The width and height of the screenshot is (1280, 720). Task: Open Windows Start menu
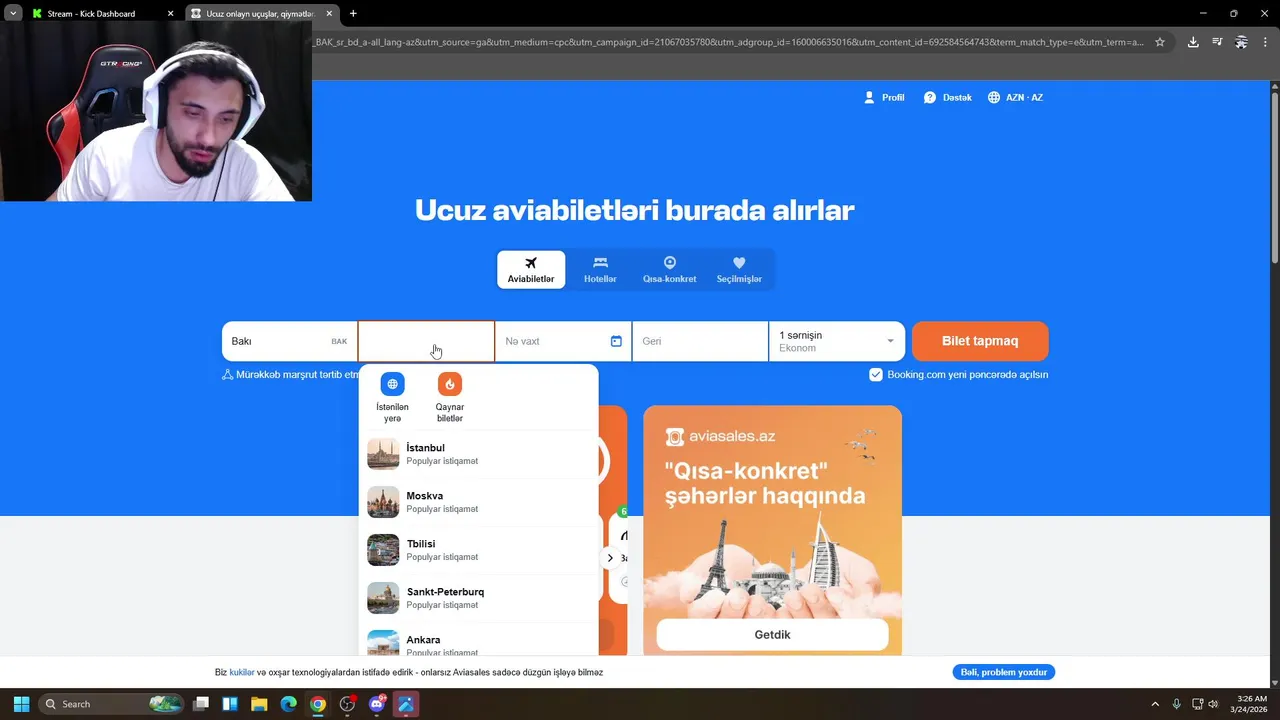coord(21,704)
